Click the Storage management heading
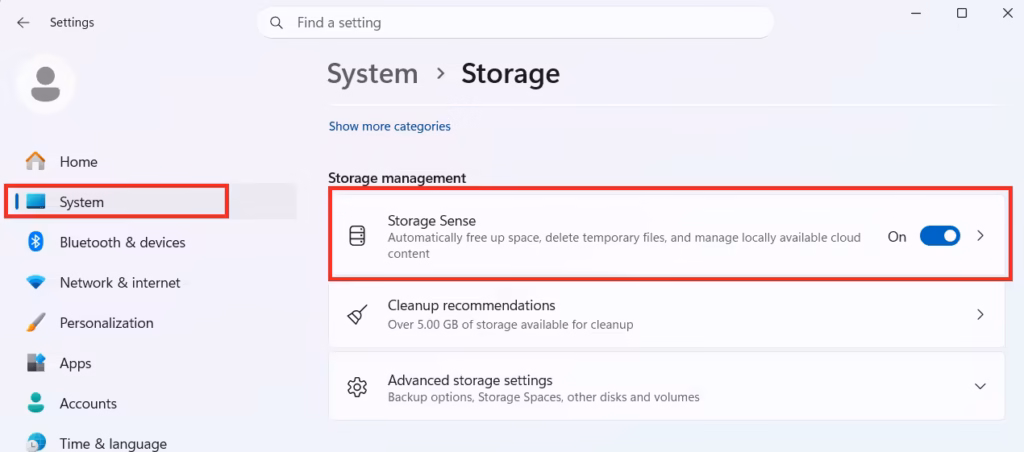1024x452 pixels. point(397,178)
